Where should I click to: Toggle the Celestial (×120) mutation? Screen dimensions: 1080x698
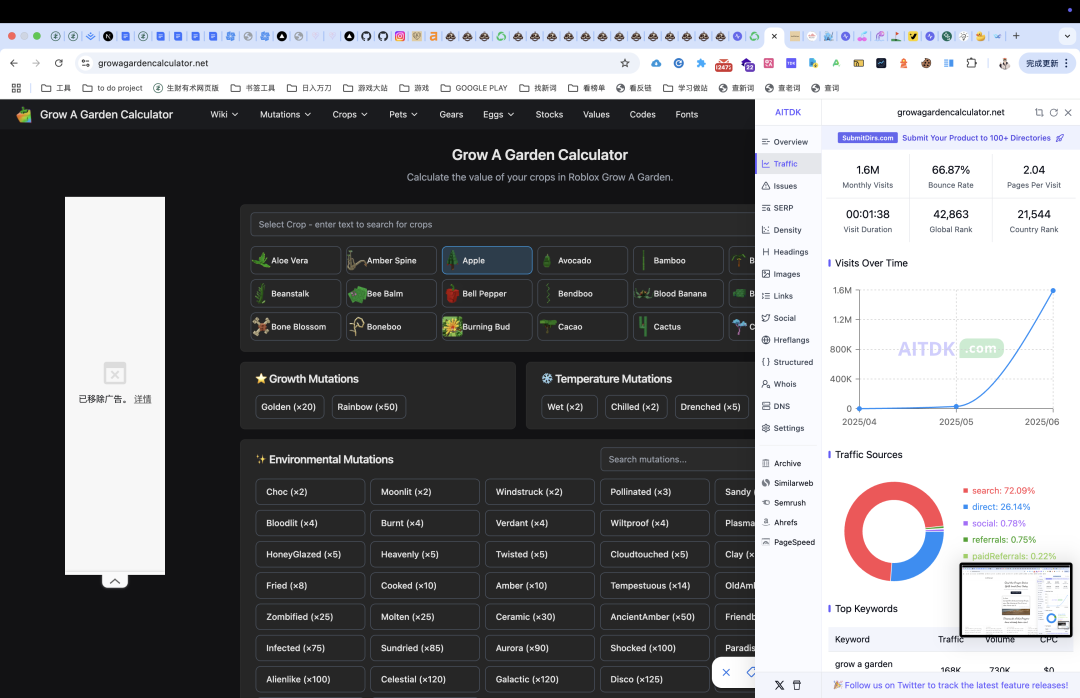point(424,679)
